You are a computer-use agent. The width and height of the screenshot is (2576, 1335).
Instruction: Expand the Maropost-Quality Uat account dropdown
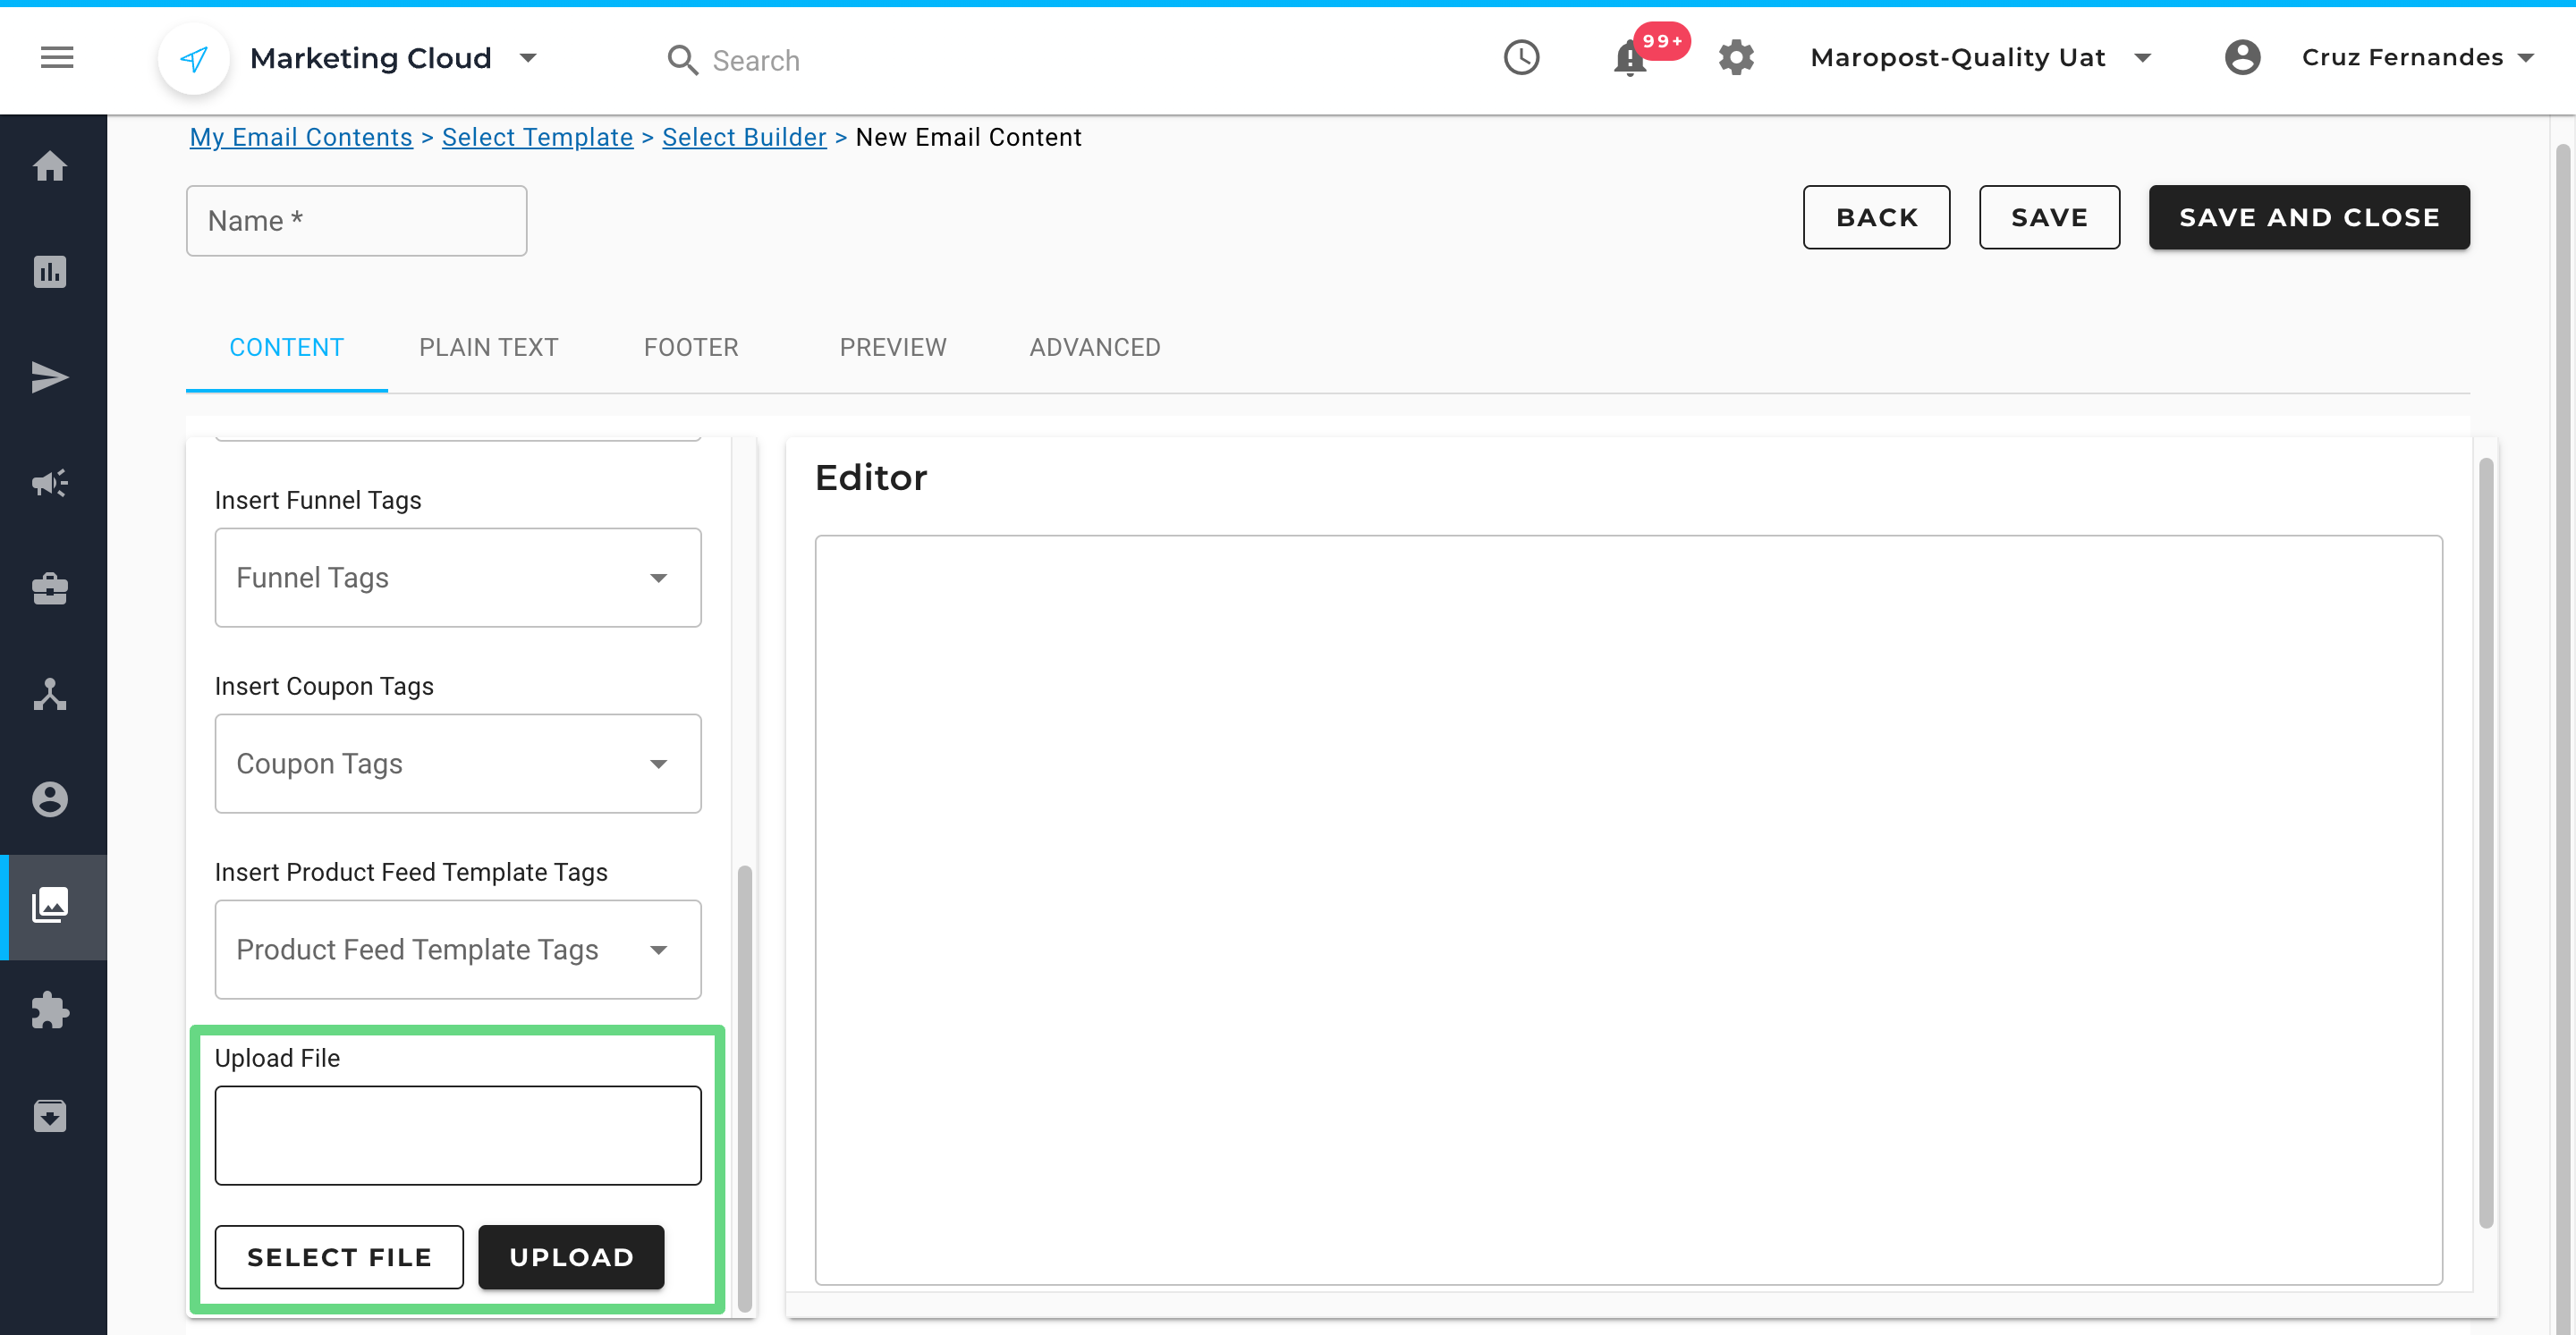click(1980, 58)
